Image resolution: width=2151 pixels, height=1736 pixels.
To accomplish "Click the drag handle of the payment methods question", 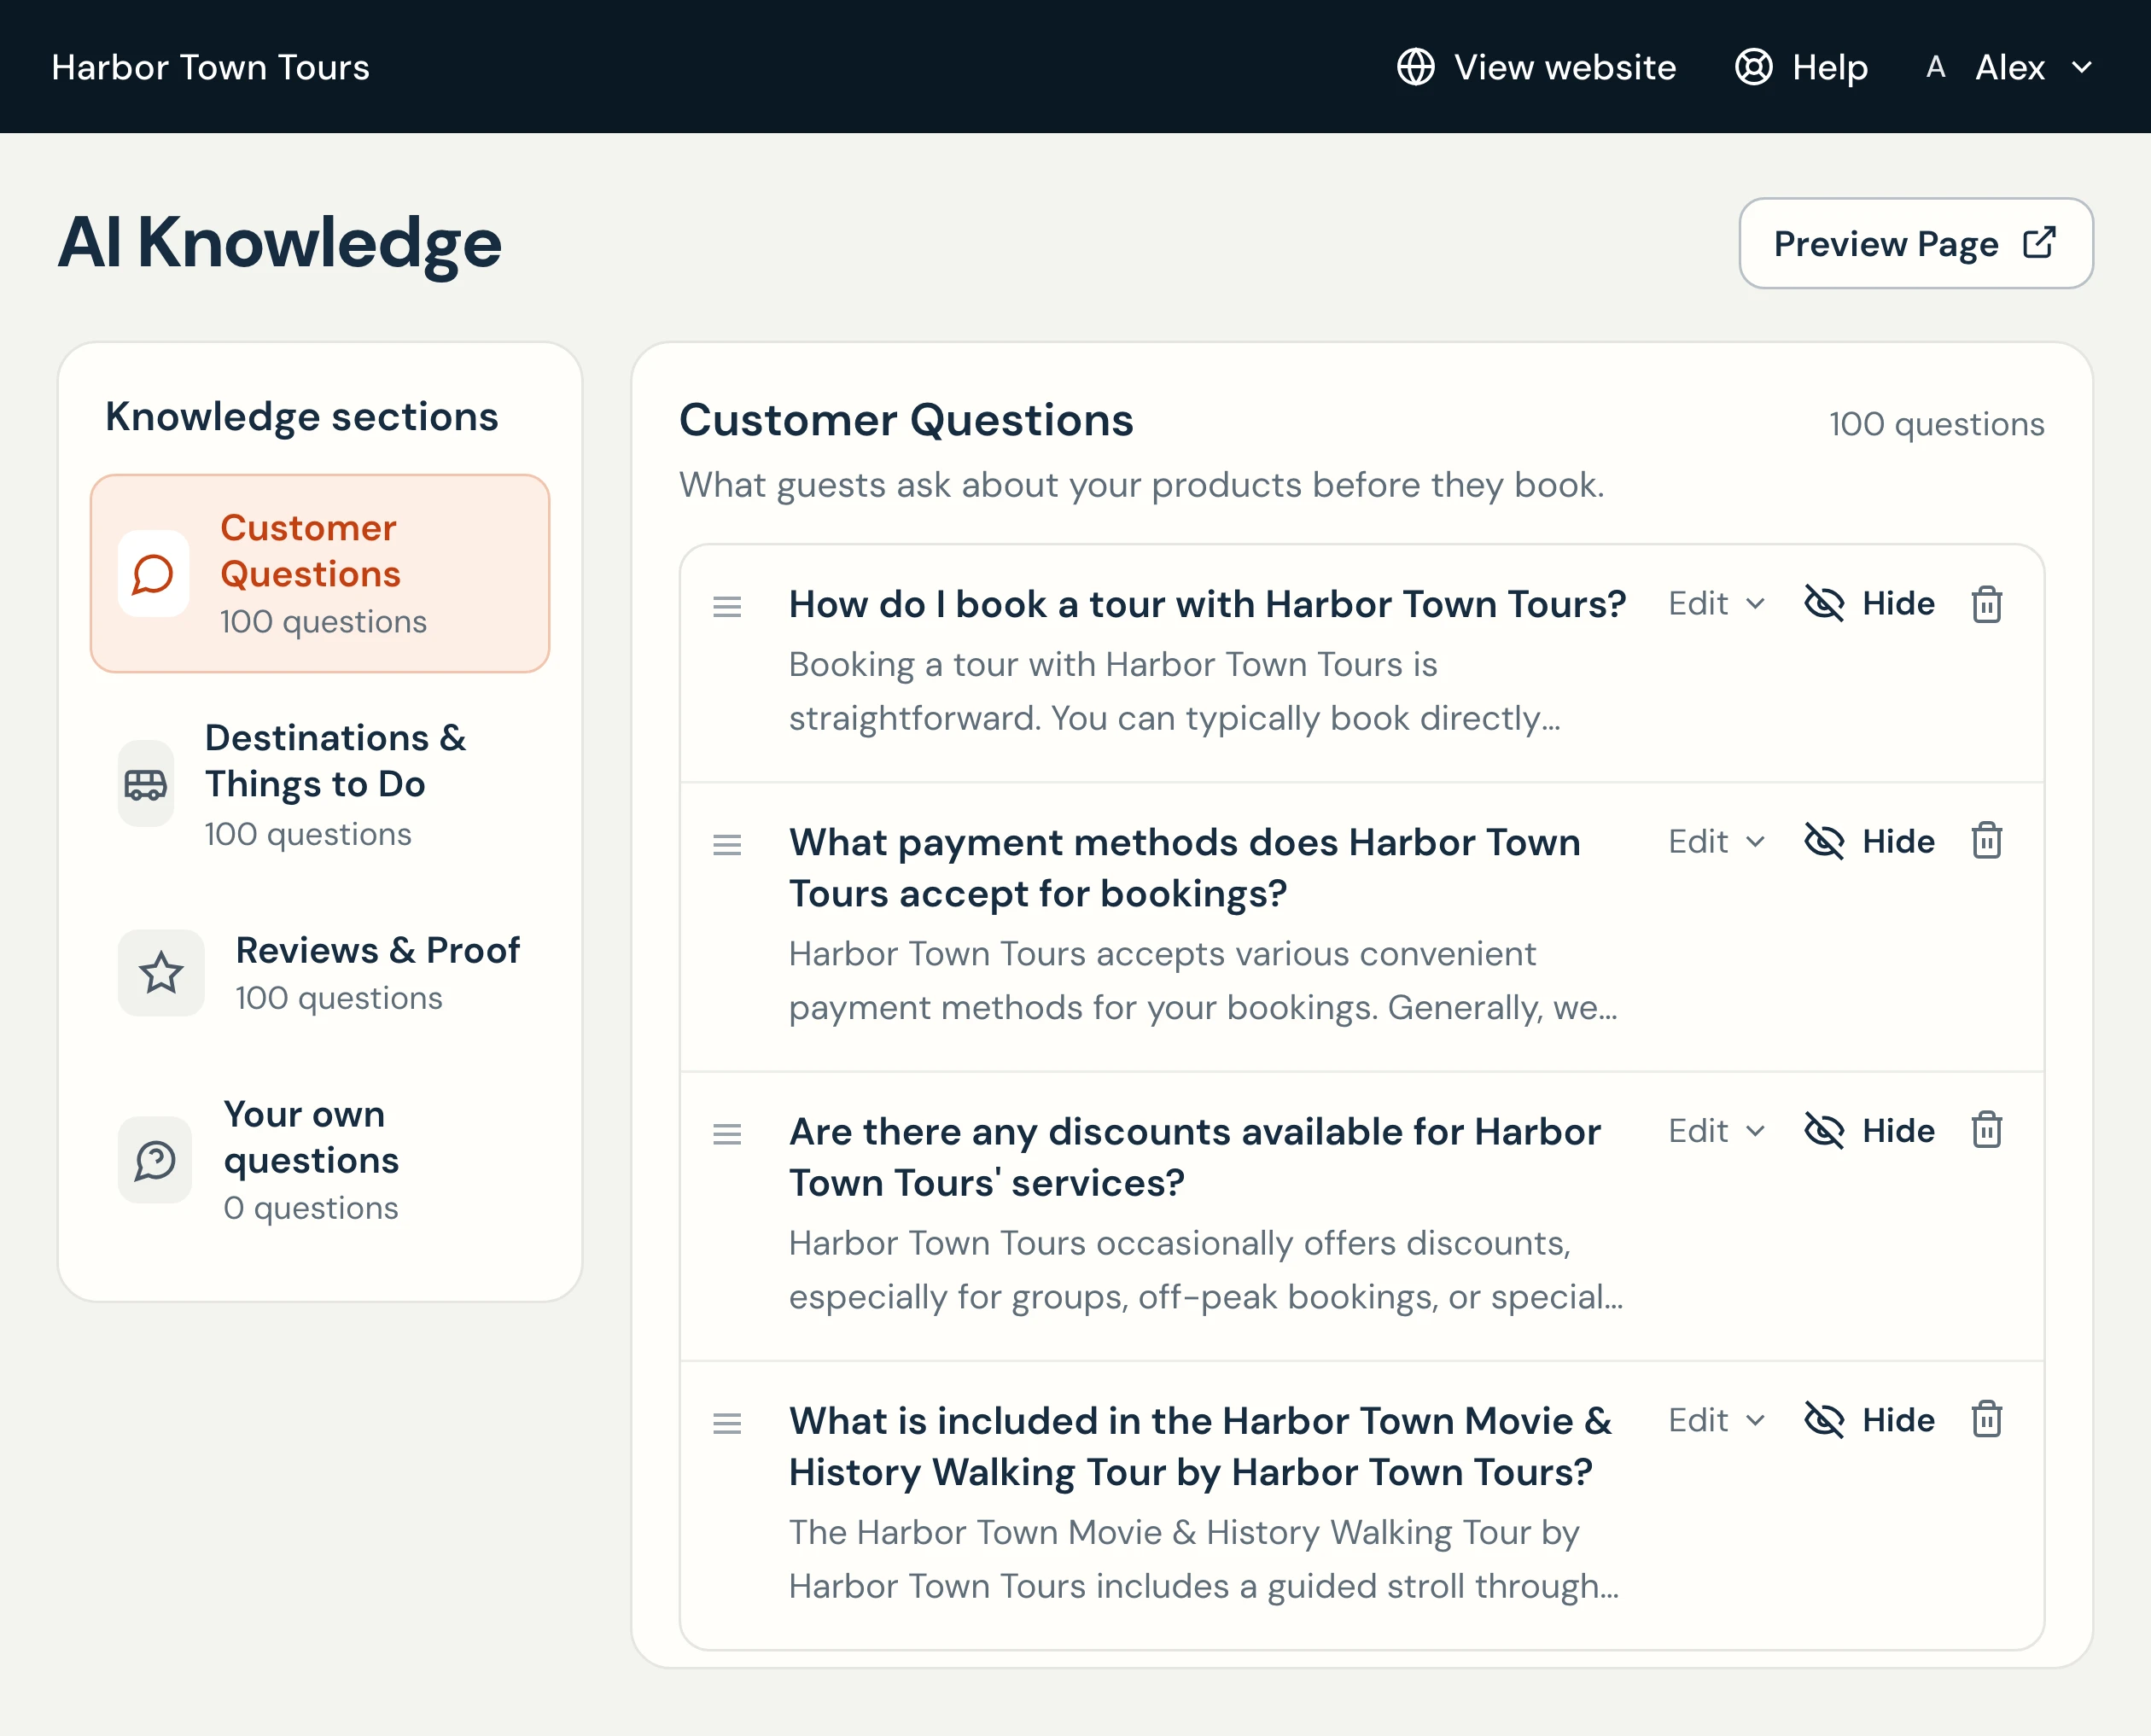I will coord(727,845).
